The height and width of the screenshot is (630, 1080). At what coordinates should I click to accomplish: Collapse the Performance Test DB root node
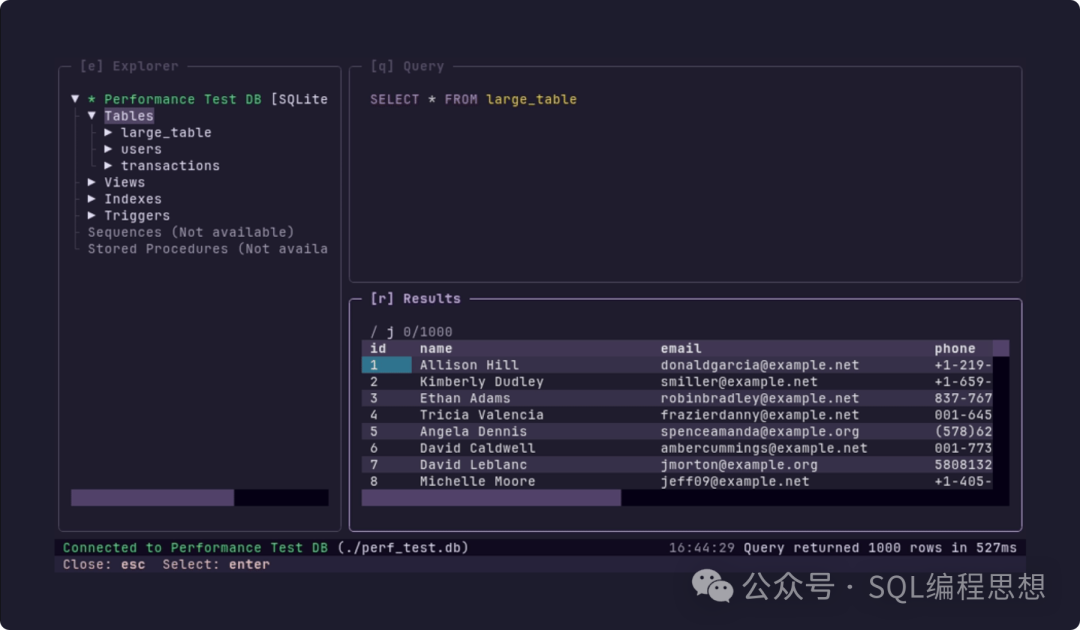pos(75,99)
